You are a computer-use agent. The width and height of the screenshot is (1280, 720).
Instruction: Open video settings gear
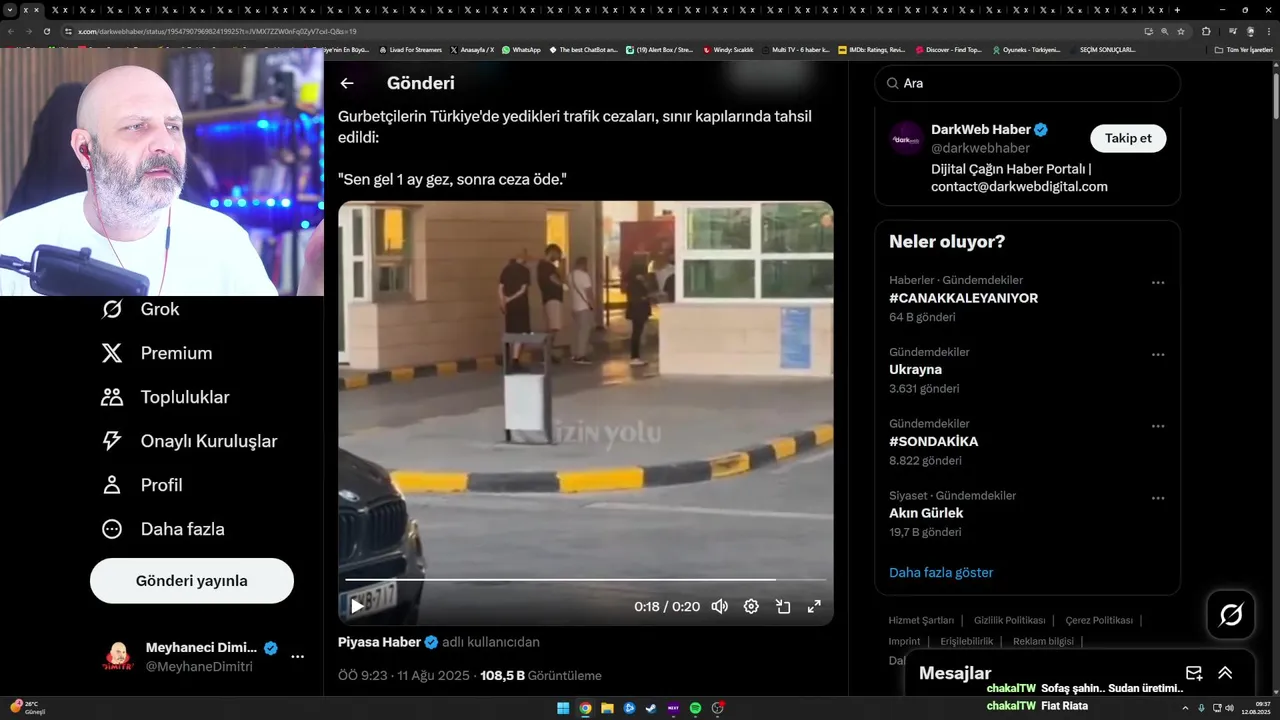(x=751, y=606)
